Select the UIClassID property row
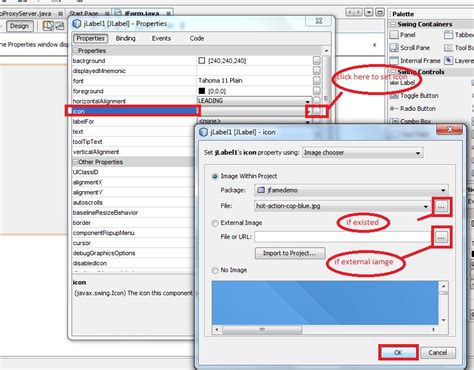The image size is (474, 370). pos(134,172)
